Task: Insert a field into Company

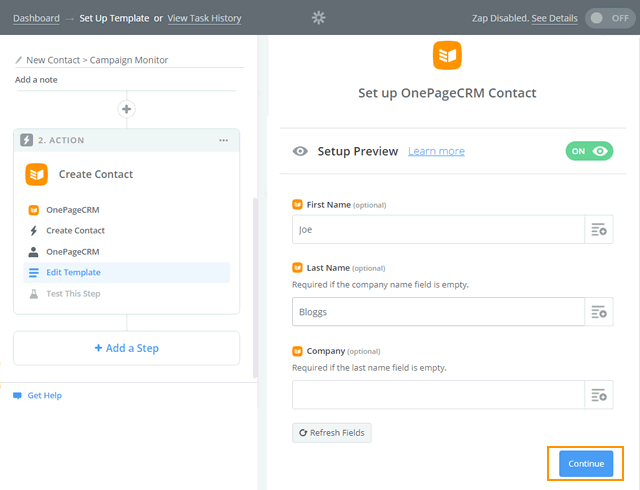Action: click(x=599, y=395)
